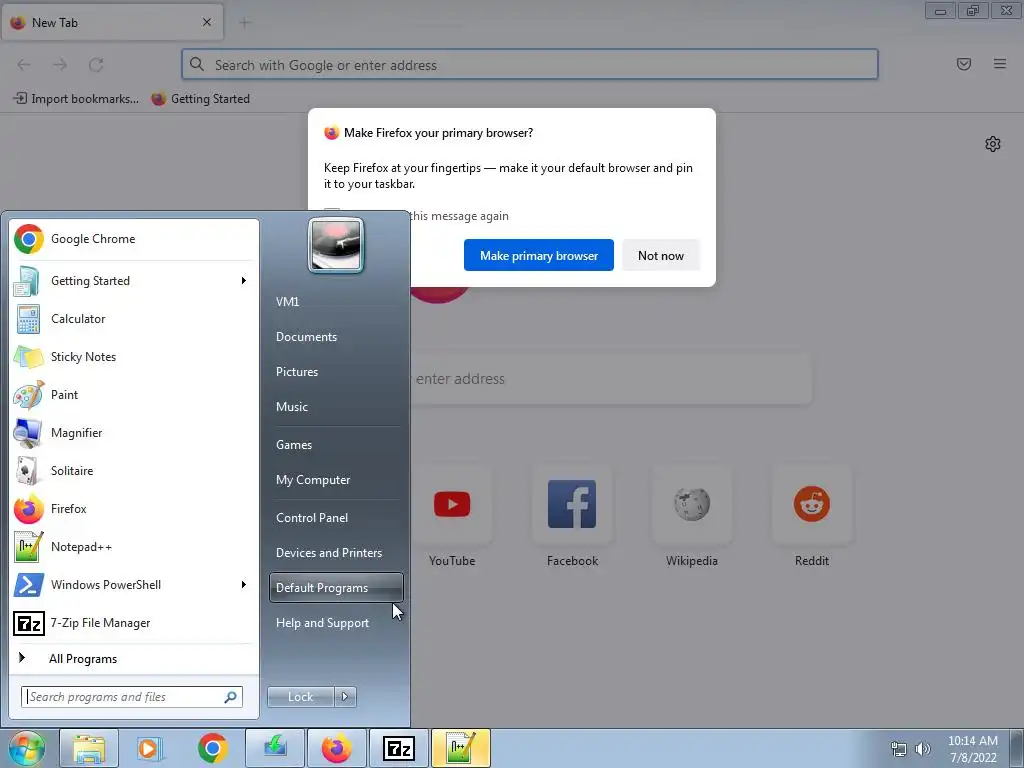Click the user account picture

[x=336, y=246]
